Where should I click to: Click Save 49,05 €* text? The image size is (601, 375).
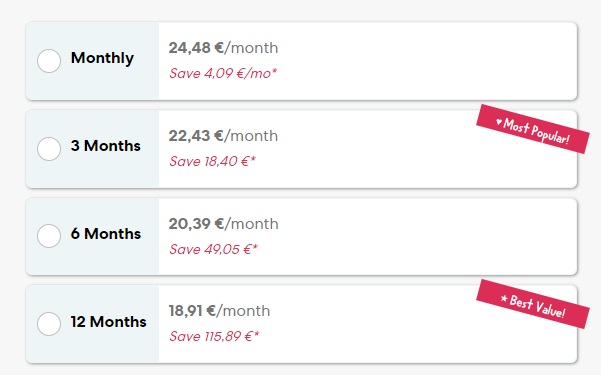click(213, 249)
